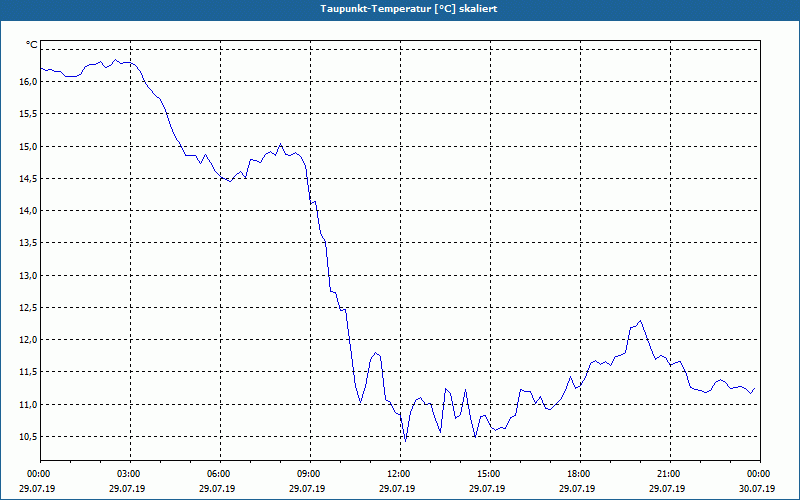Click the 12,0 y-axis label
This screenshot has width=800, height=500.
click(x=29, y=340)
